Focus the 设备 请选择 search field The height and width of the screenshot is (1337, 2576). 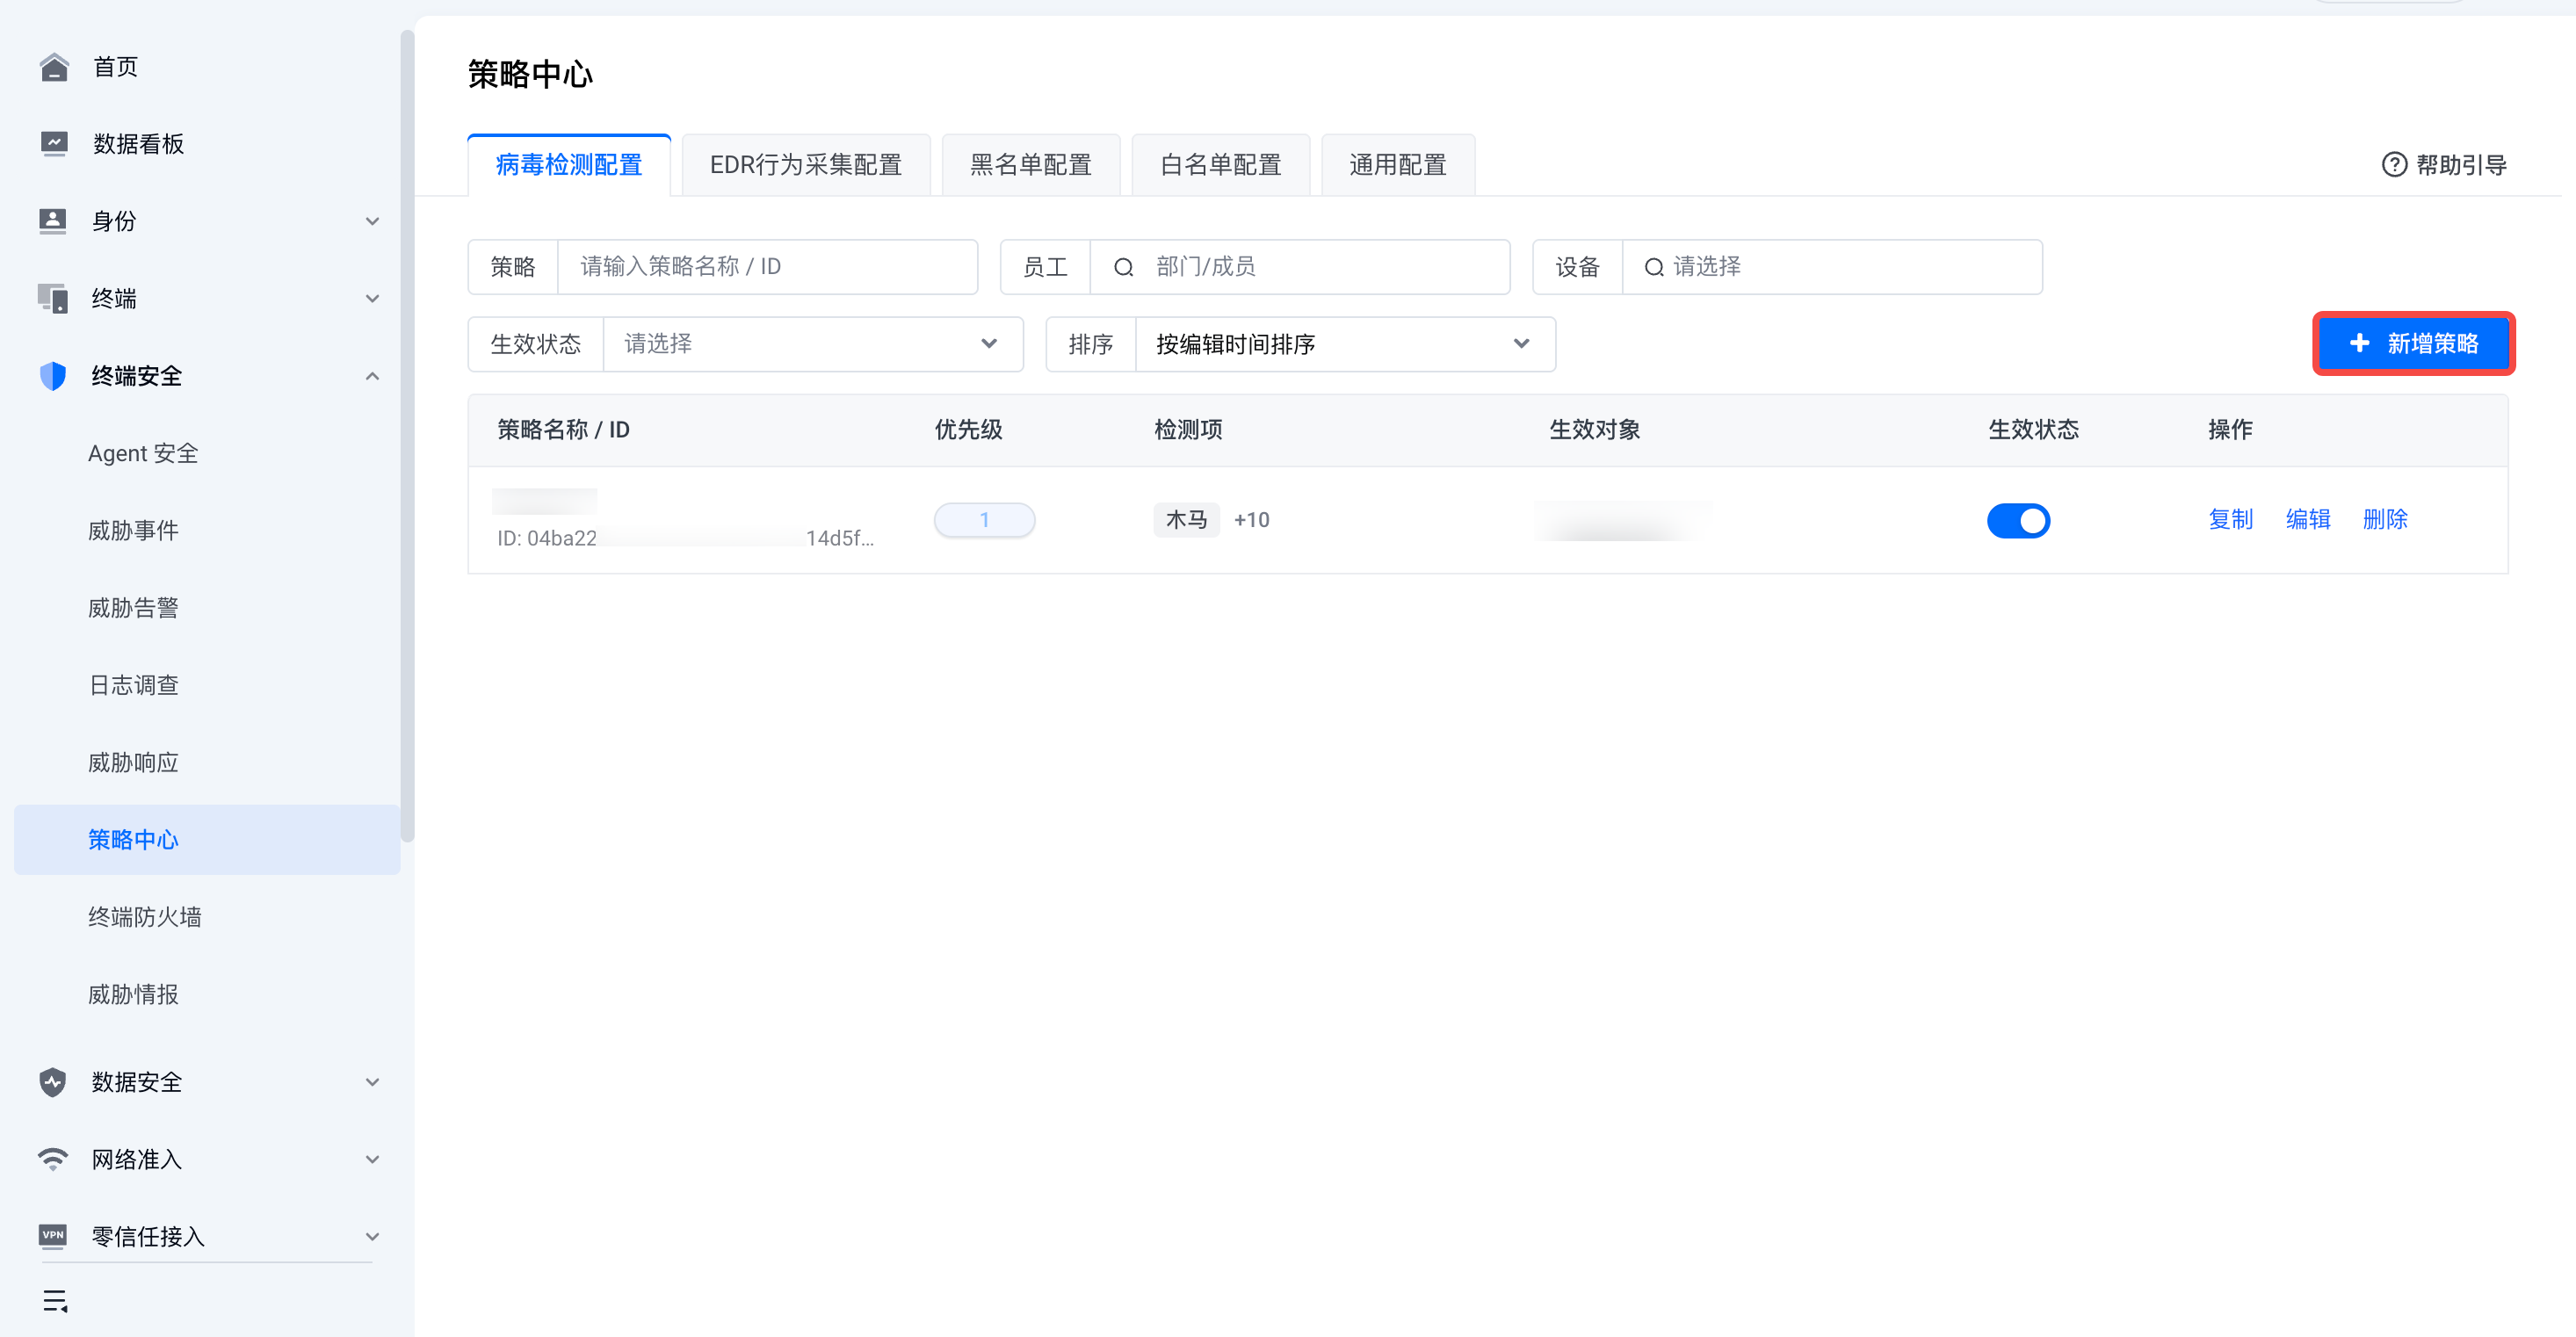click(x=1832, y=267)
